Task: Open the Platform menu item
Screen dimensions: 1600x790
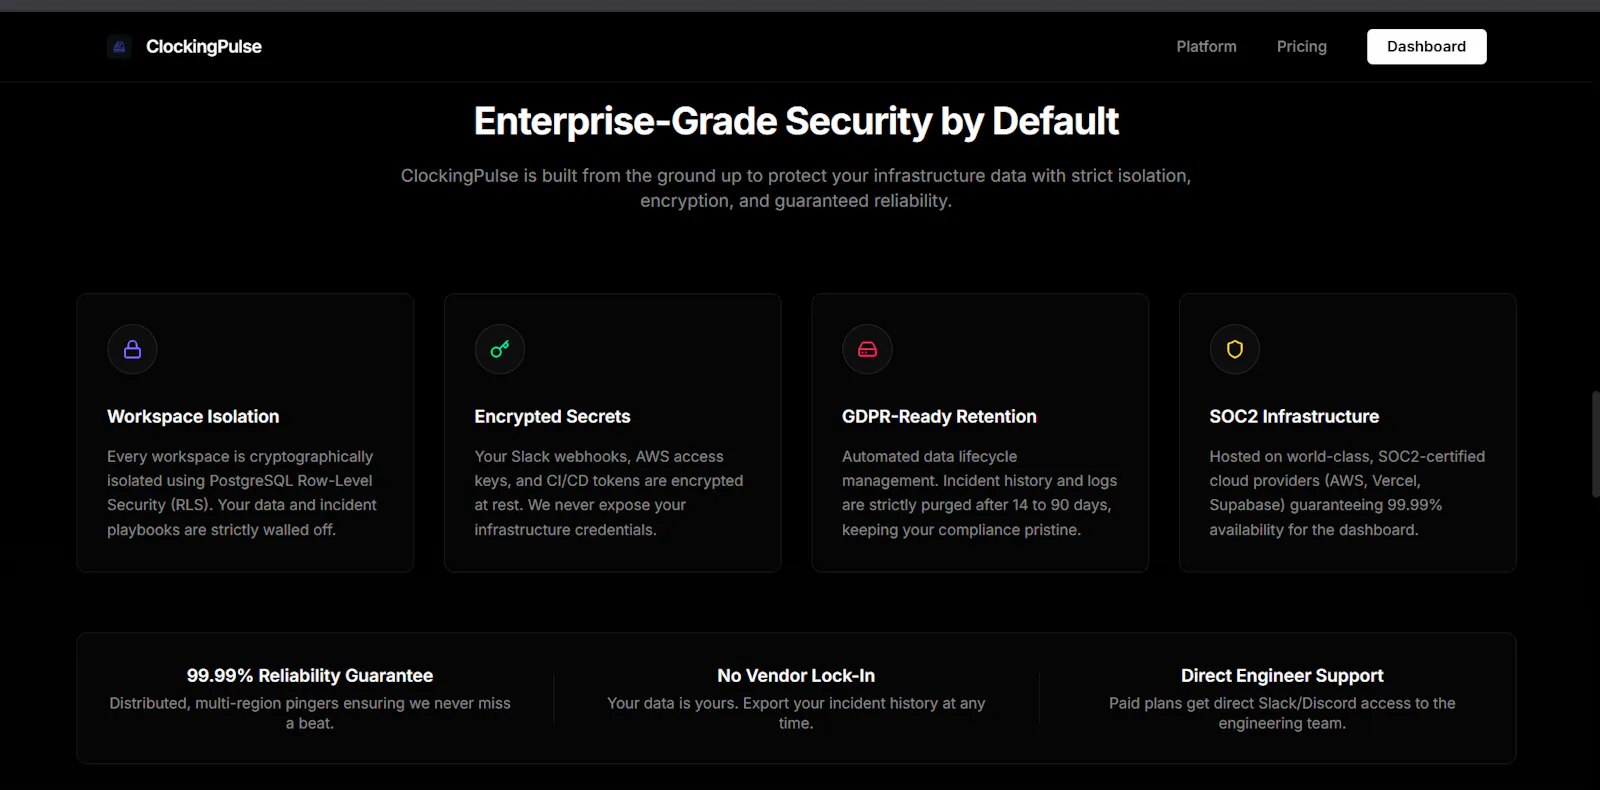Action: tap(1206, 47)
